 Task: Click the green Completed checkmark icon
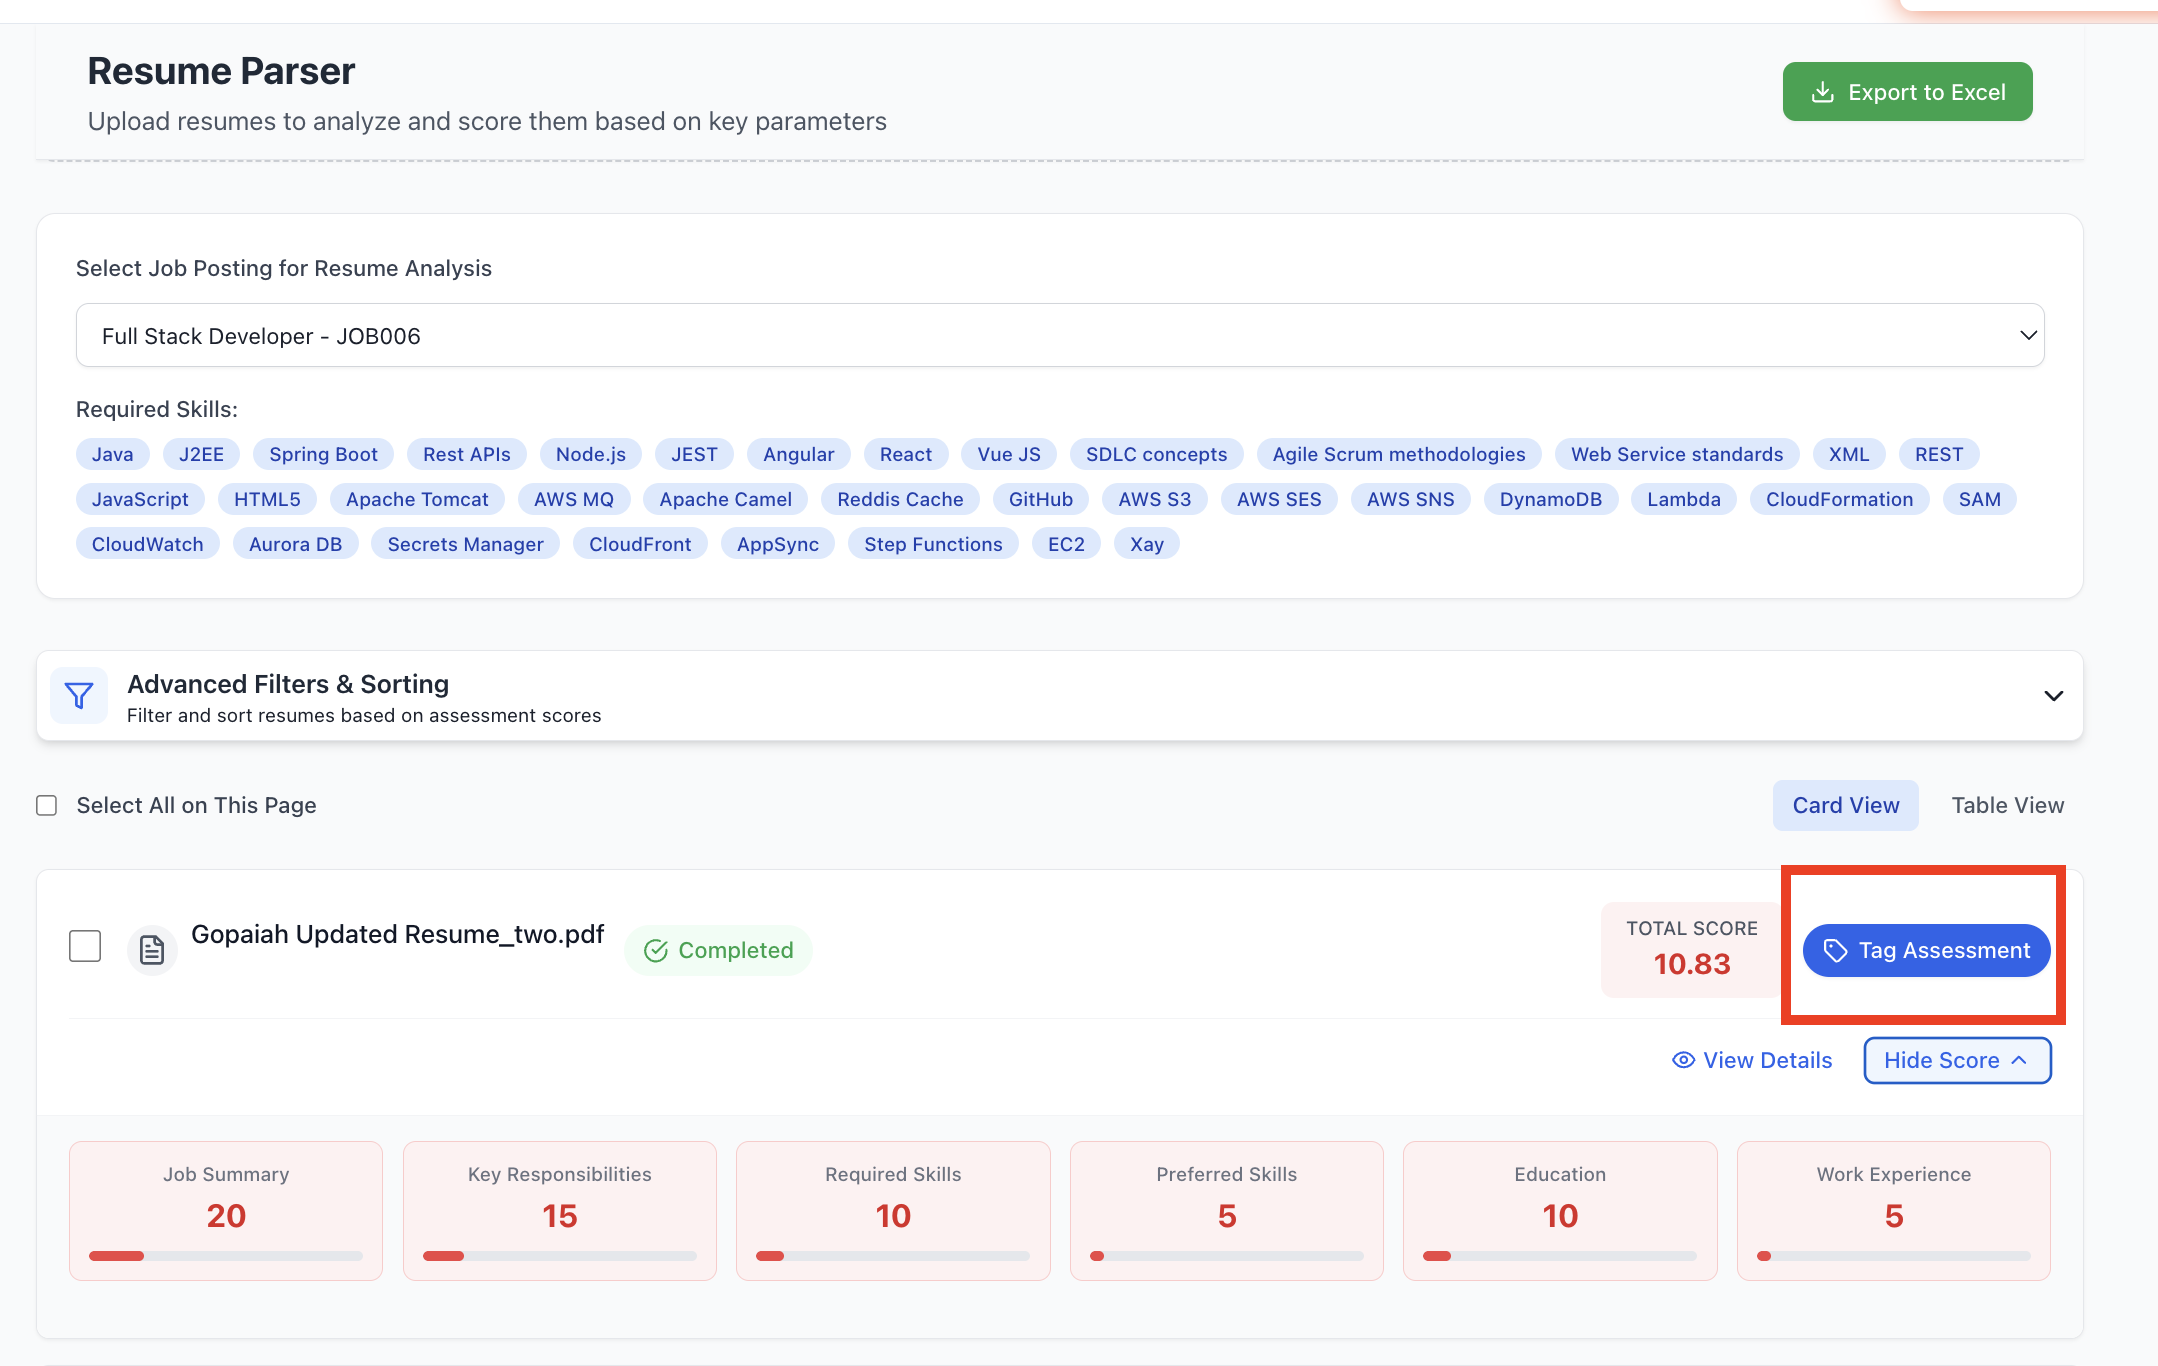click(x=656, y=950)
